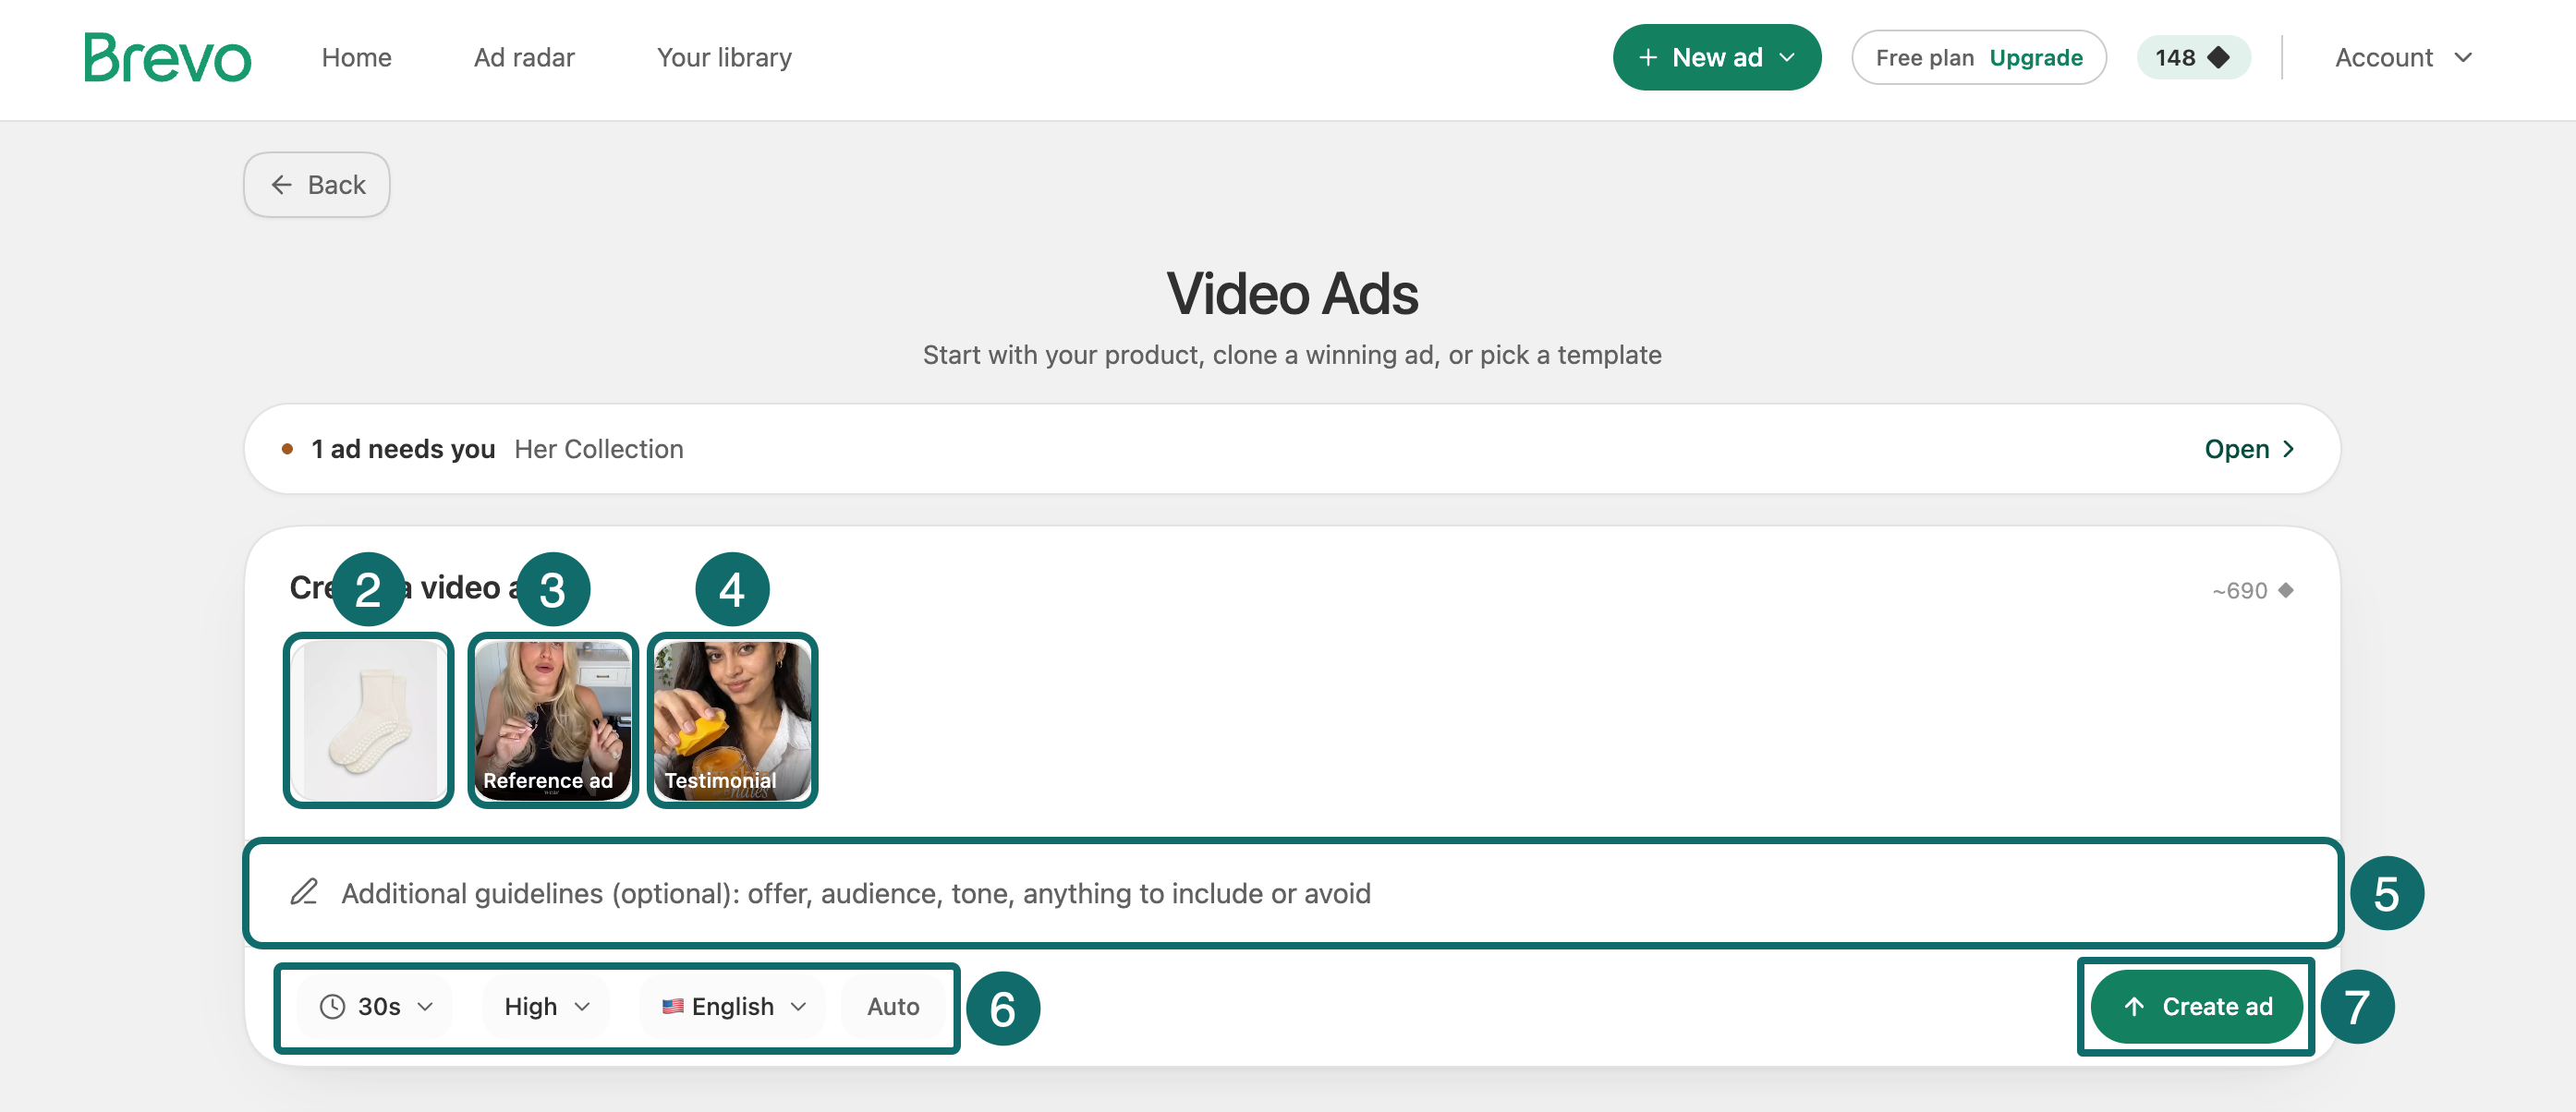Click the US flag icon
The height and width of the screenshot is (1112, 2576).
point(672,1006)
